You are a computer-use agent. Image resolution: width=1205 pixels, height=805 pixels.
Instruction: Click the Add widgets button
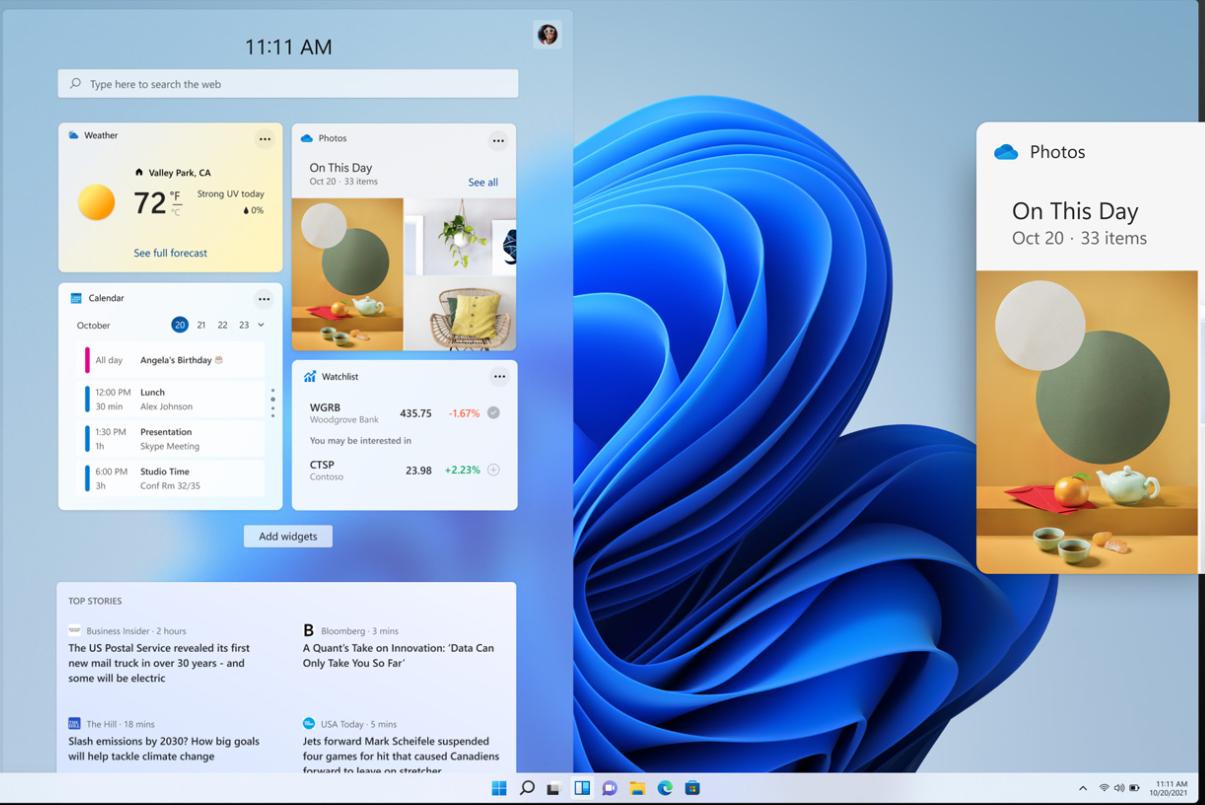288,536
